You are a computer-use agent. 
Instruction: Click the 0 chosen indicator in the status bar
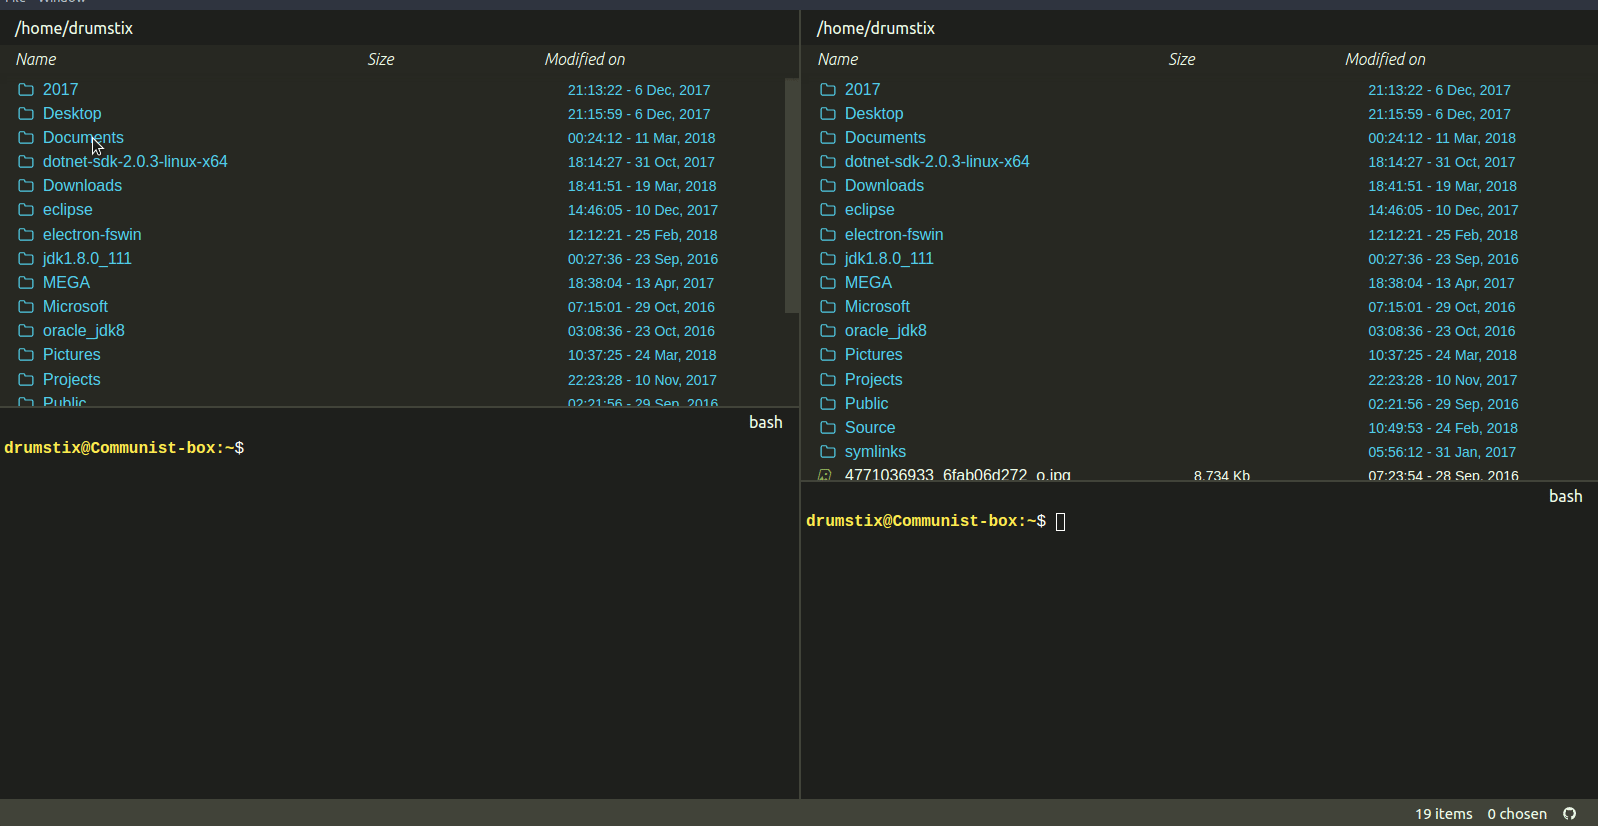tap(1517, 814)
